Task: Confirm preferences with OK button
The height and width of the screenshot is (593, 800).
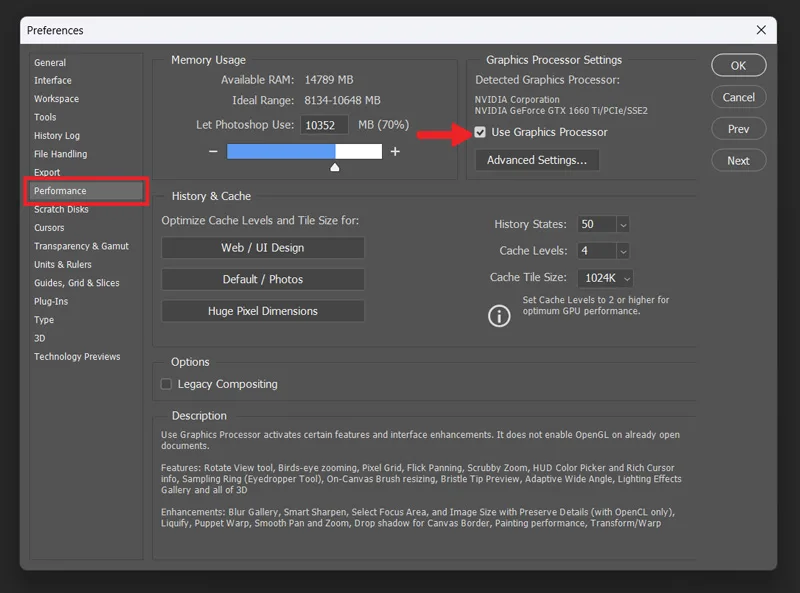Action: 738,65
